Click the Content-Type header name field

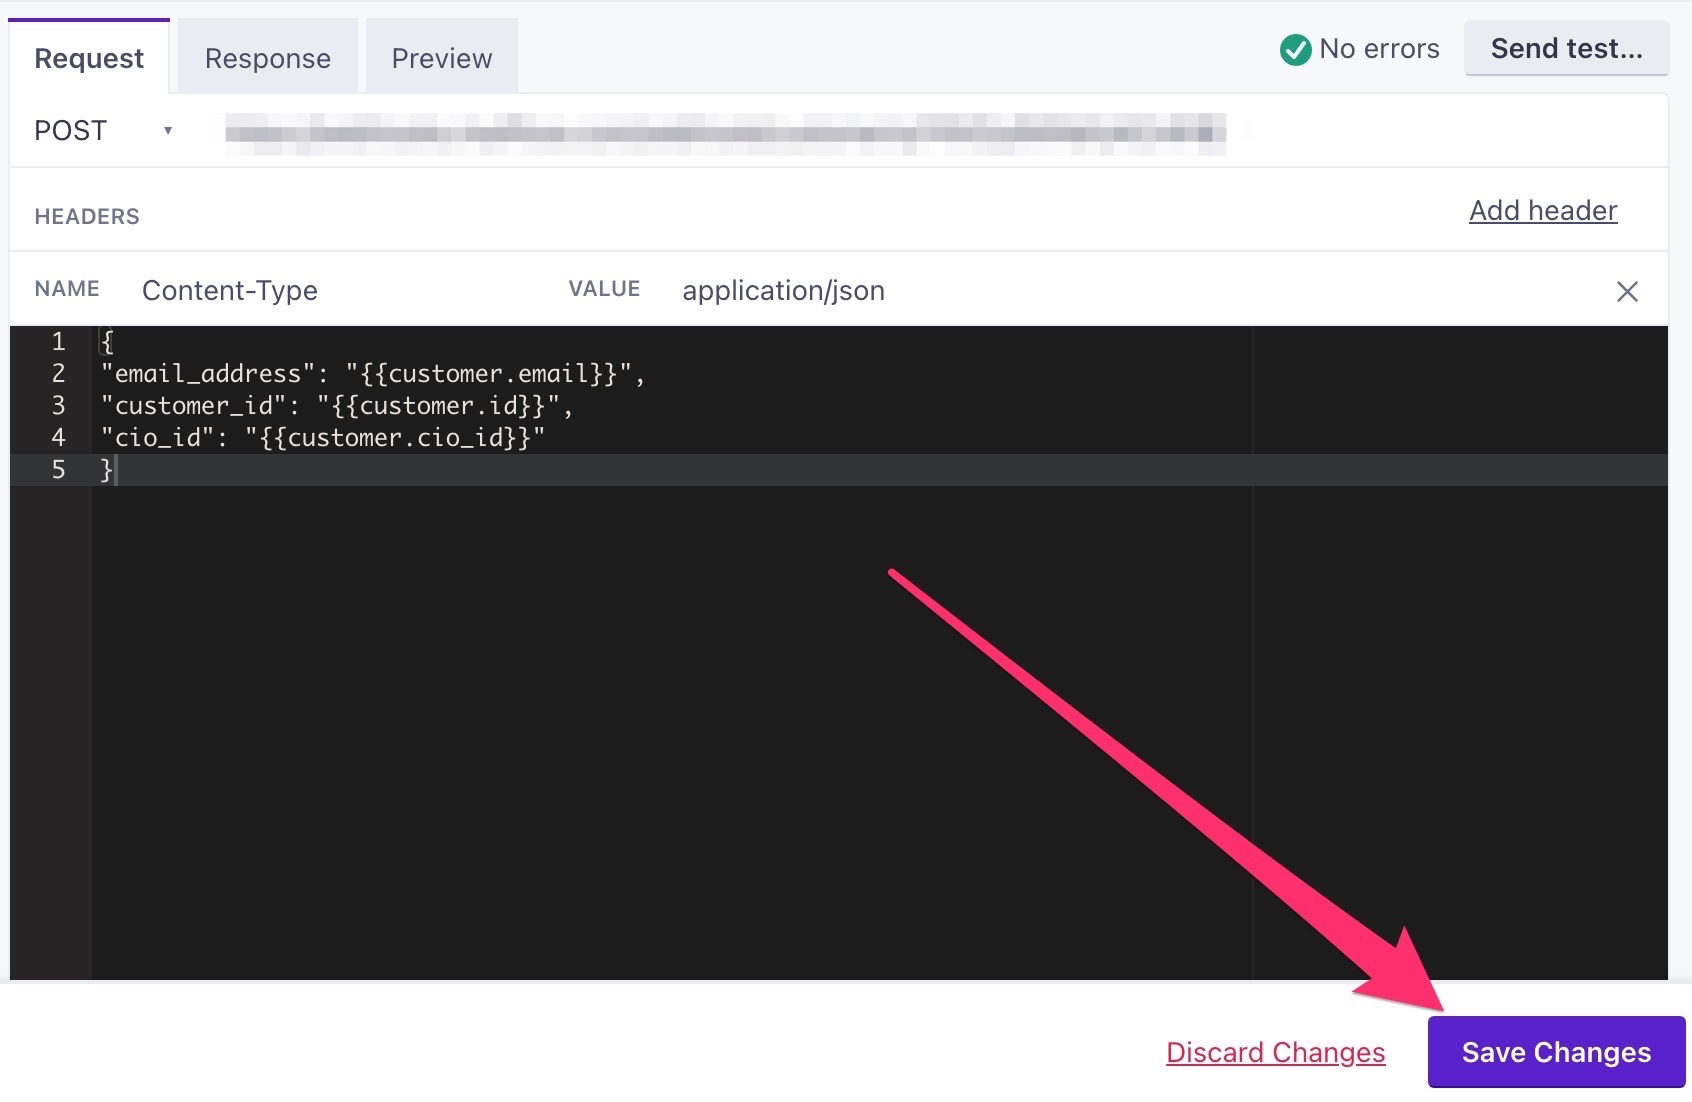[230, 290]
